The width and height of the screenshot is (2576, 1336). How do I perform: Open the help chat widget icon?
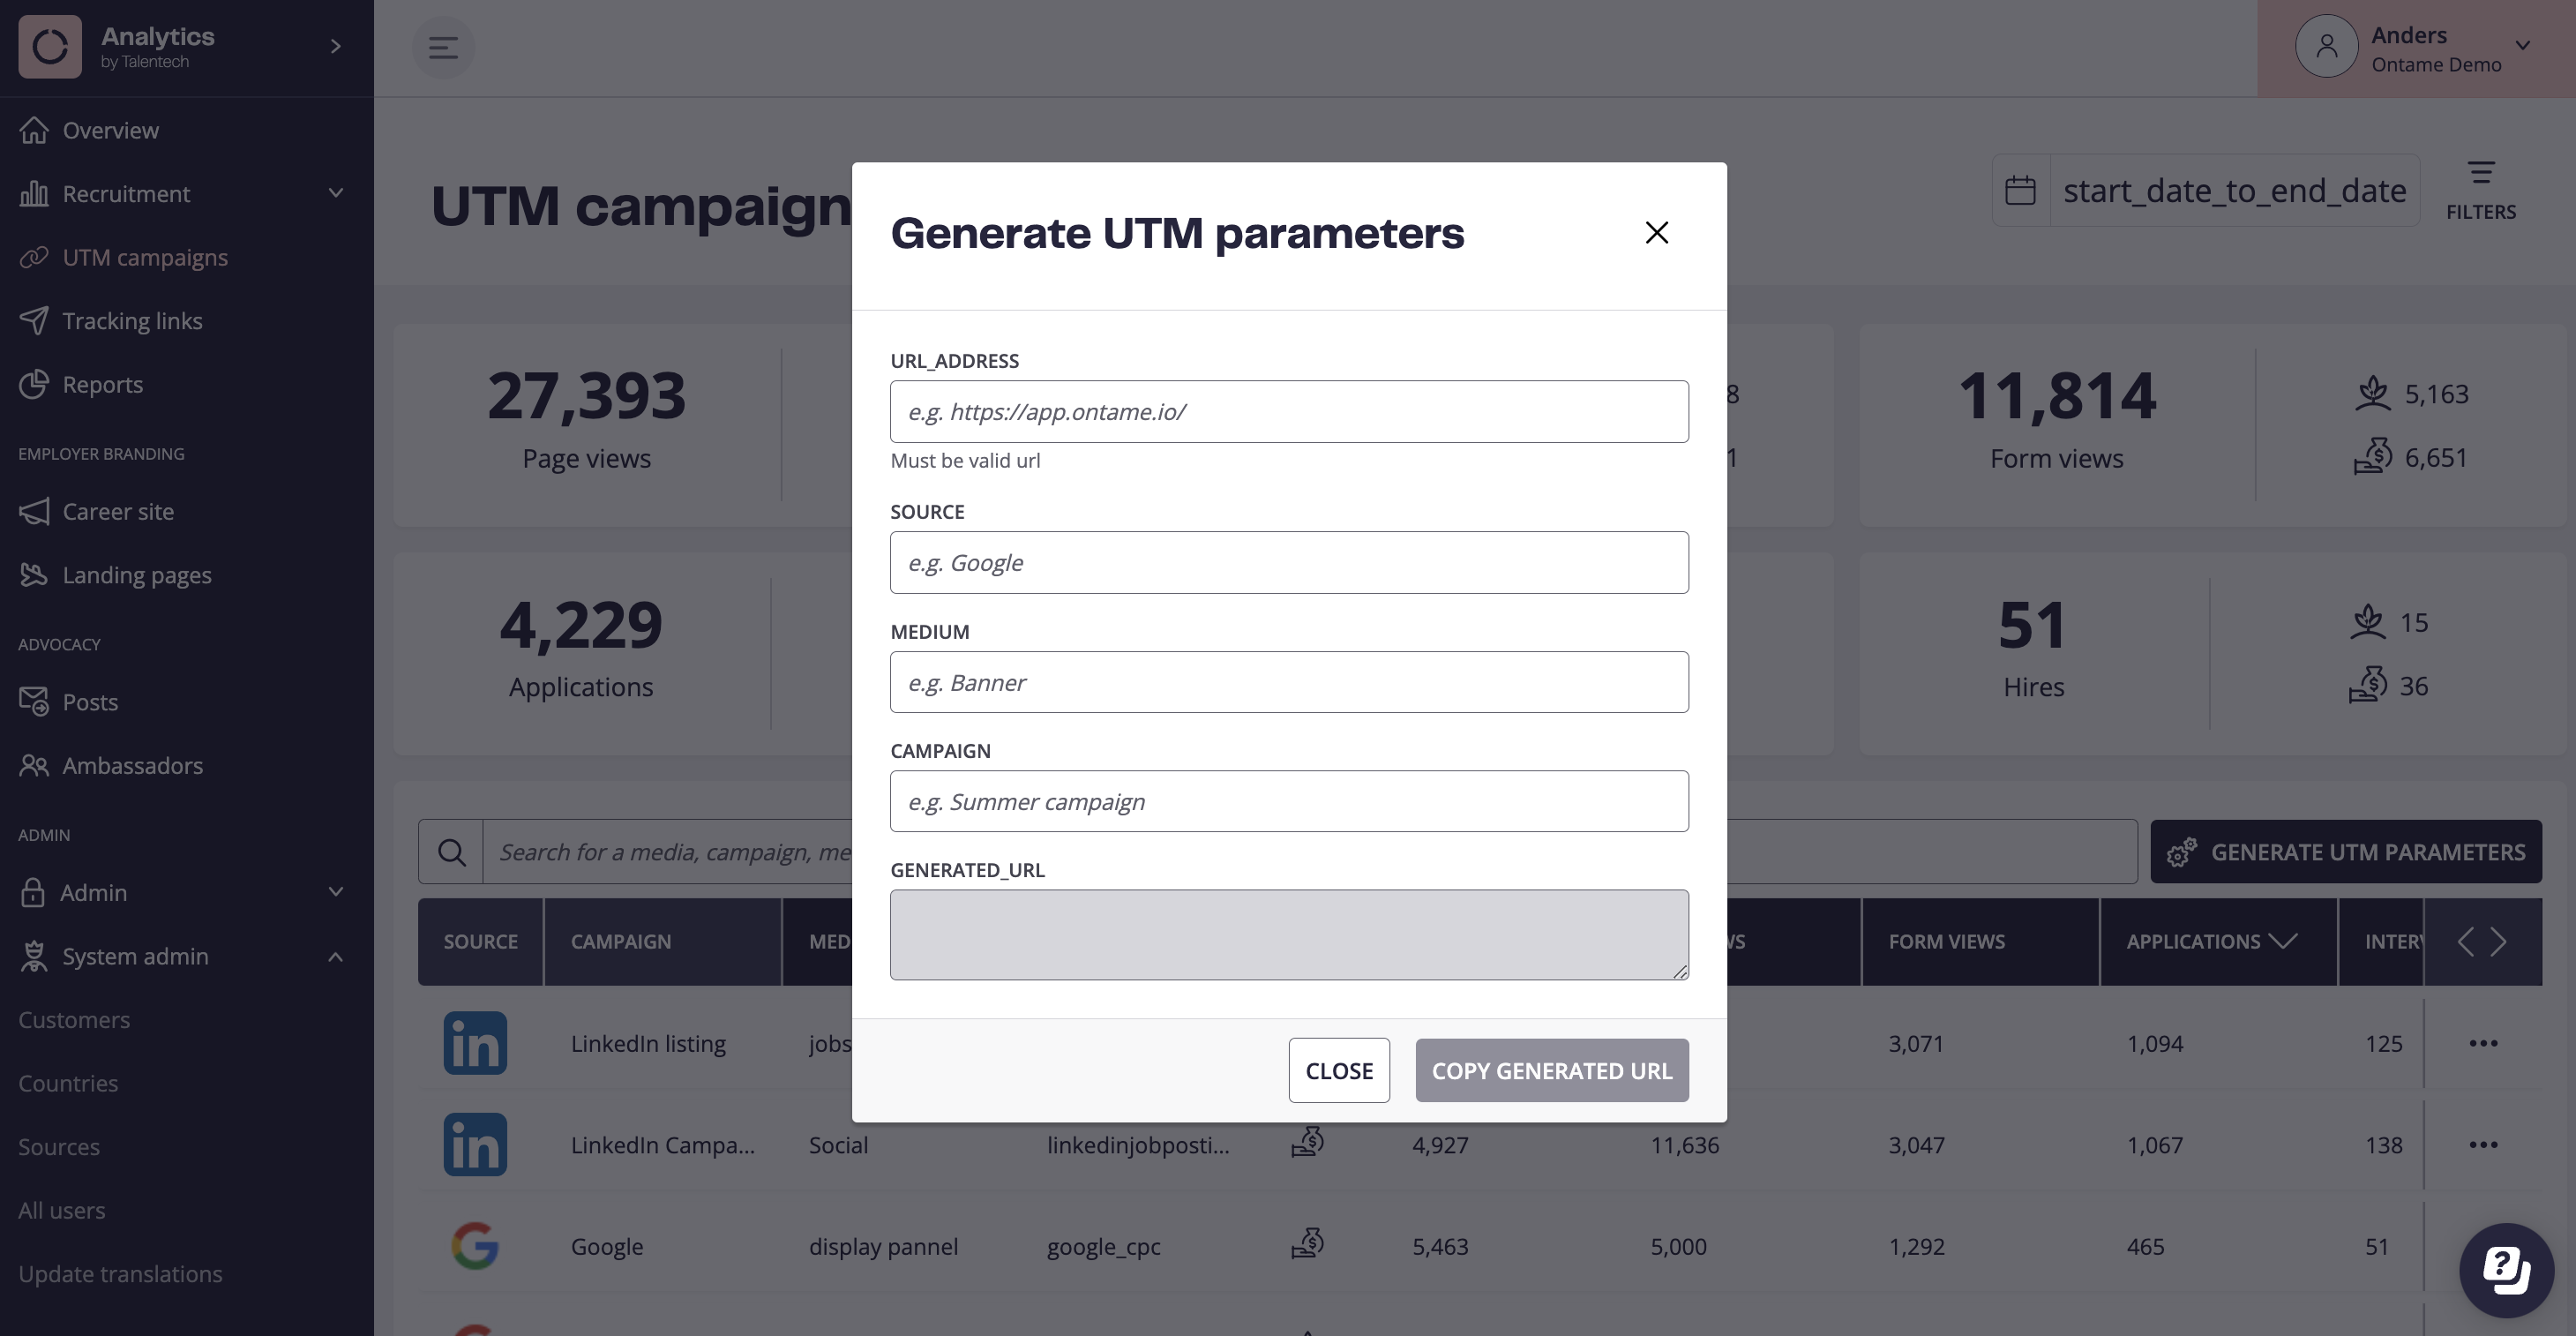pos(2507,1270)
